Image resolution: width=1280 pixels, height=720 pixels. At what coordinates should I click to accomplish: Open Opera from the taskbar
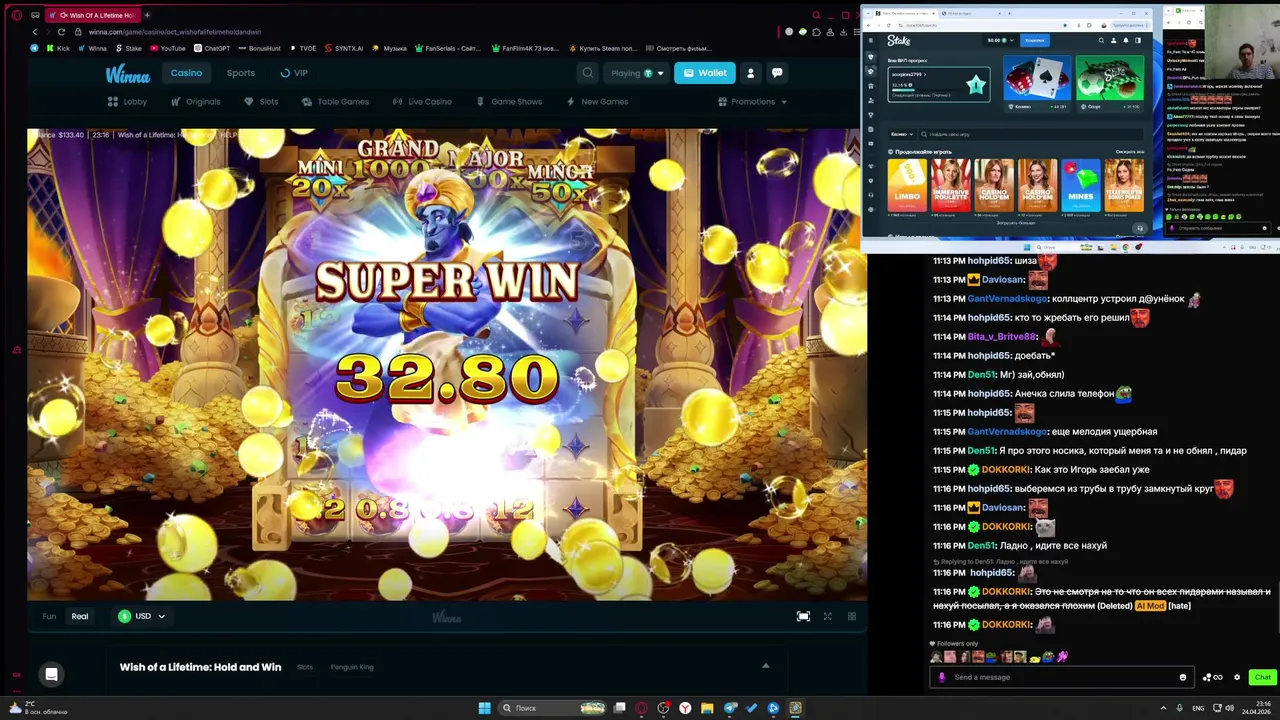641,708
